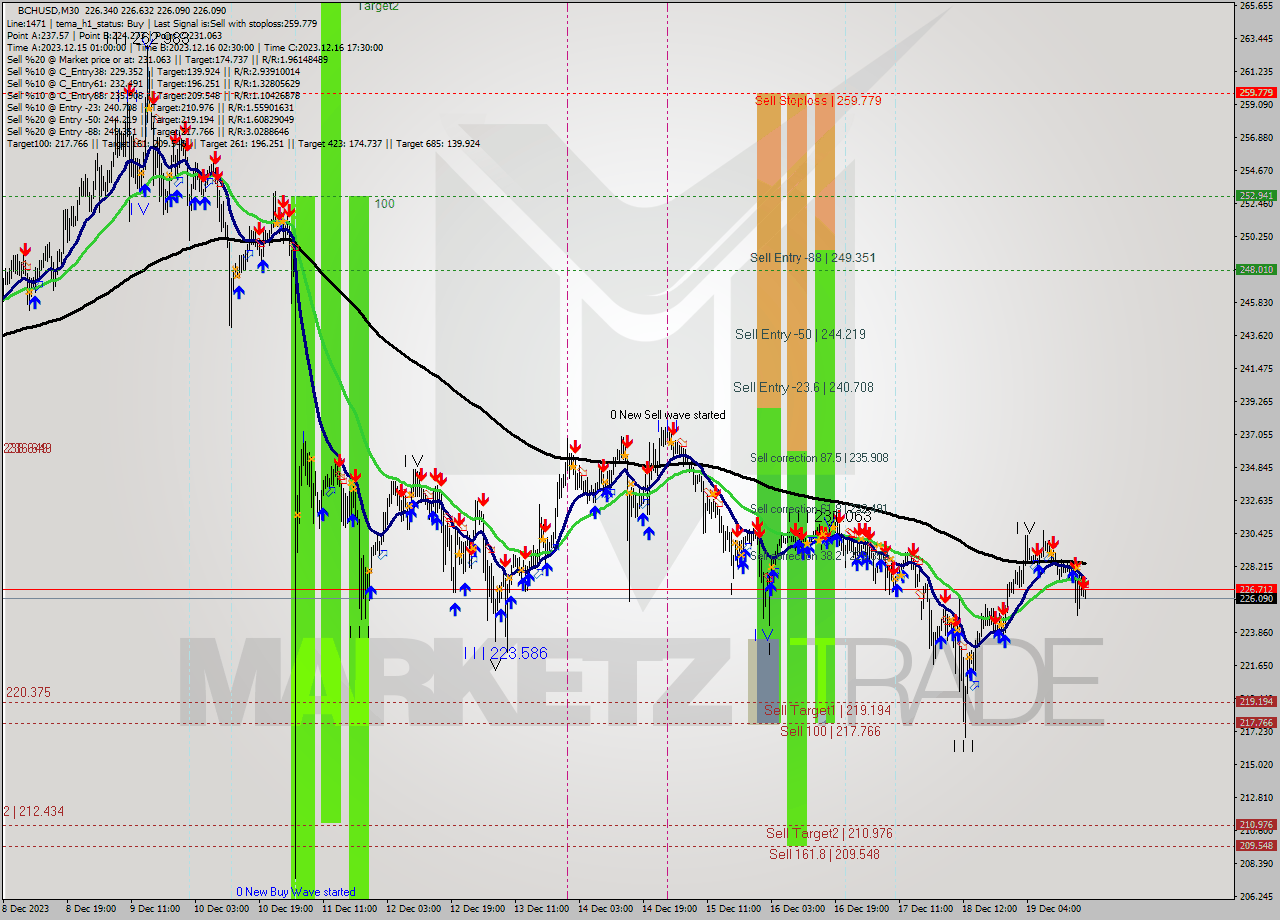The height and width of the screenshot is (920, 1280).
Task: Click 'Sell correction 87.5 | 235.908' label
Action: [819, 457]
